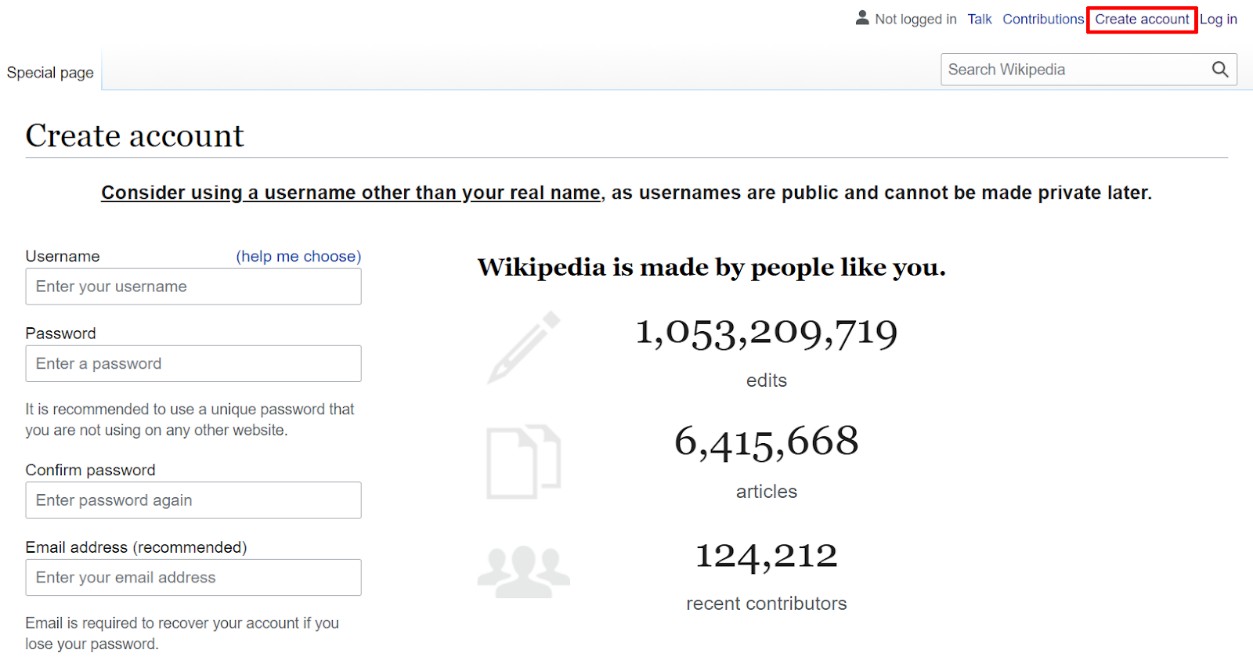The image size is (1253, 660).
Task: Click the Create account link at top
Action: coord(1142,19)
